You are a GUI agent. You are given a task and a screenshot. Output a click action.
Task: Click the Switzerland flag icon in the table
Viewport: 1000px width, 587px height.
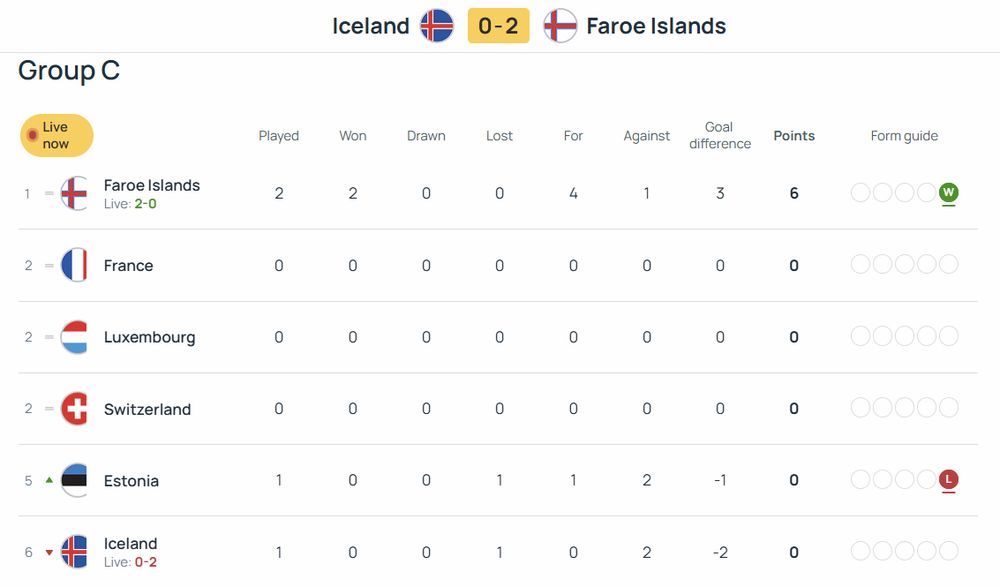(75, 409)
